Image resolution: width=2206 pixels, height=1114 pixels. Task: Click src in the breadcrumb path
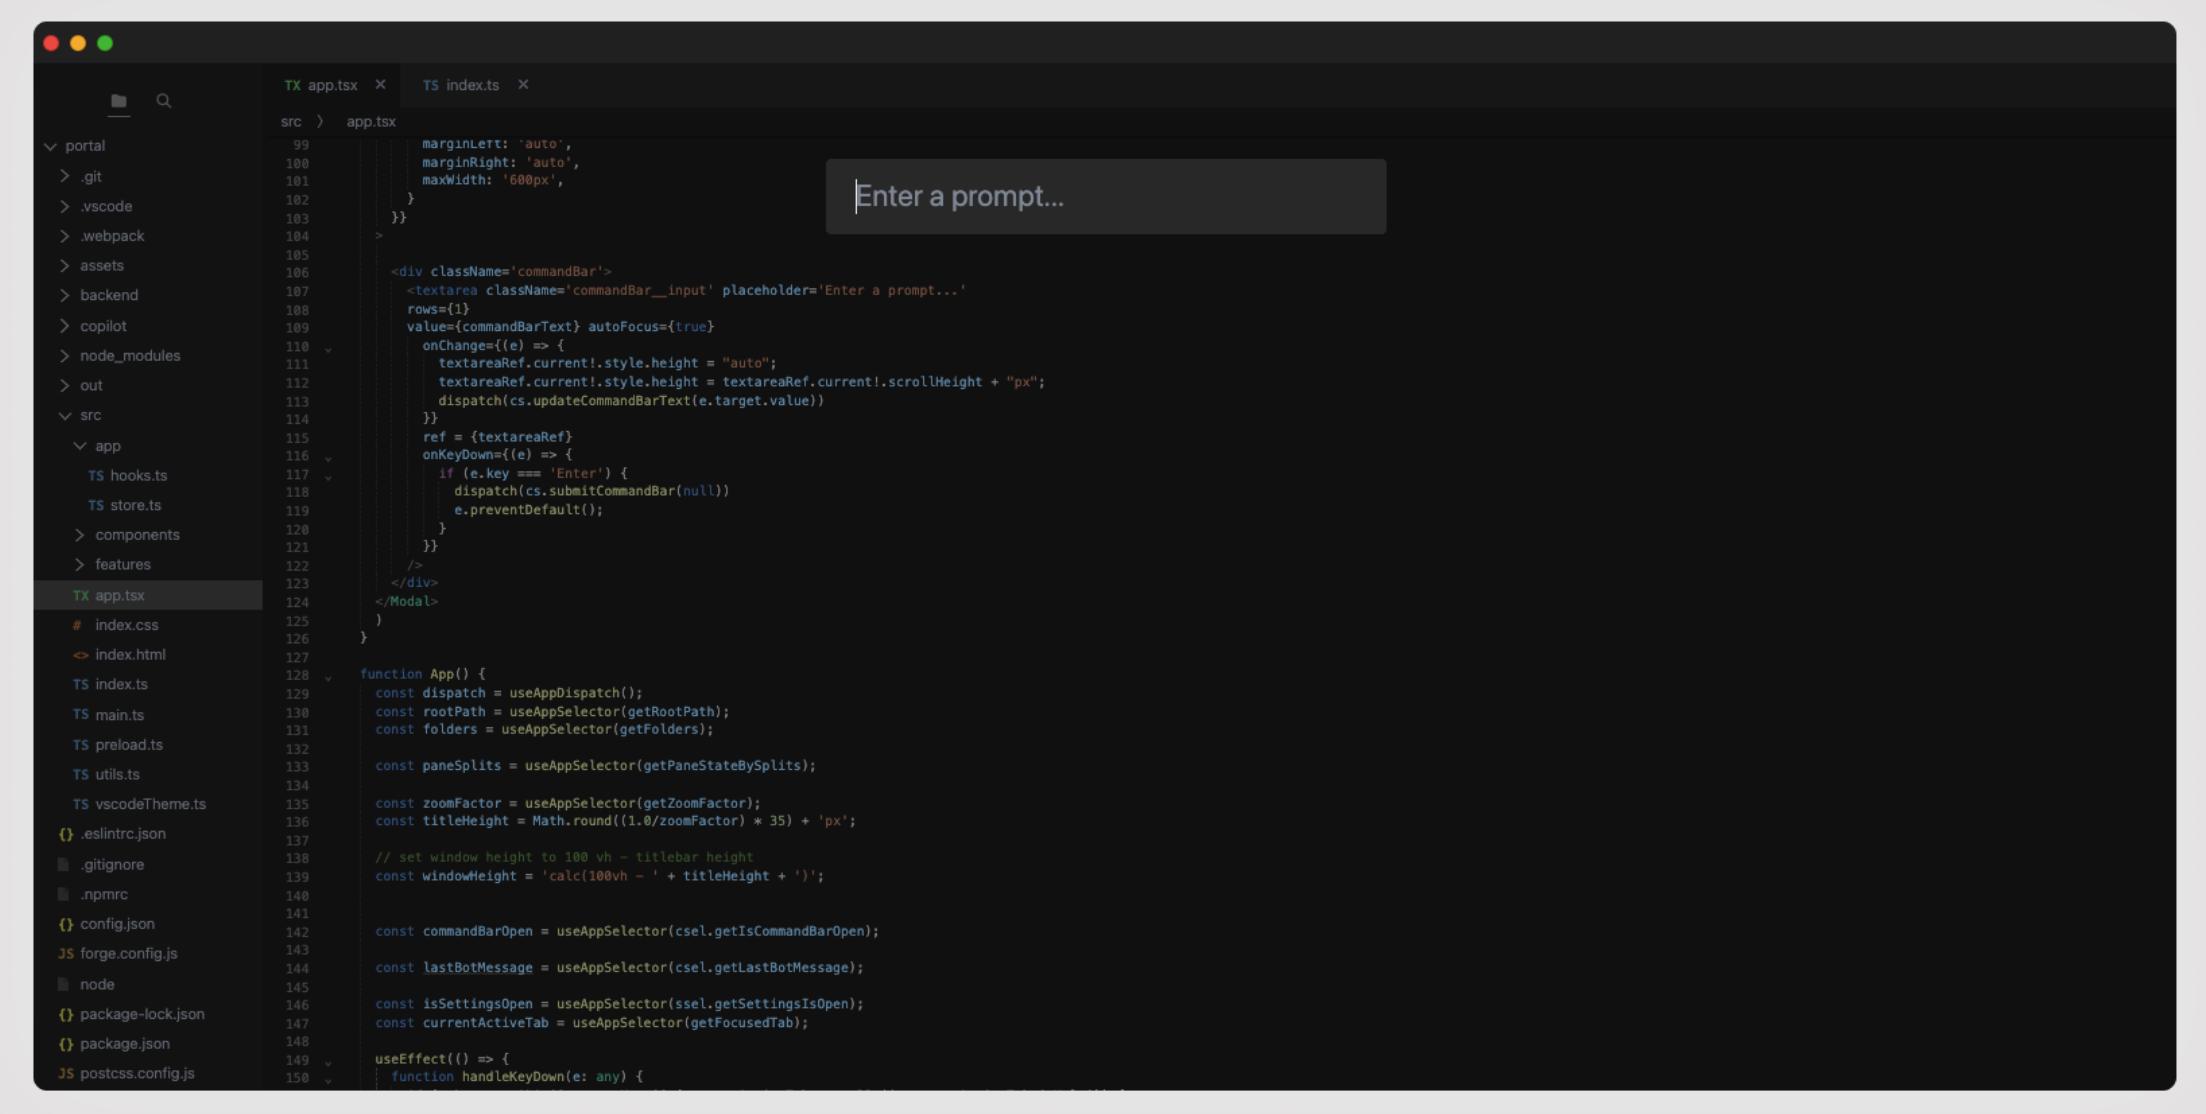pyautogui.click(x=291, y=122)
